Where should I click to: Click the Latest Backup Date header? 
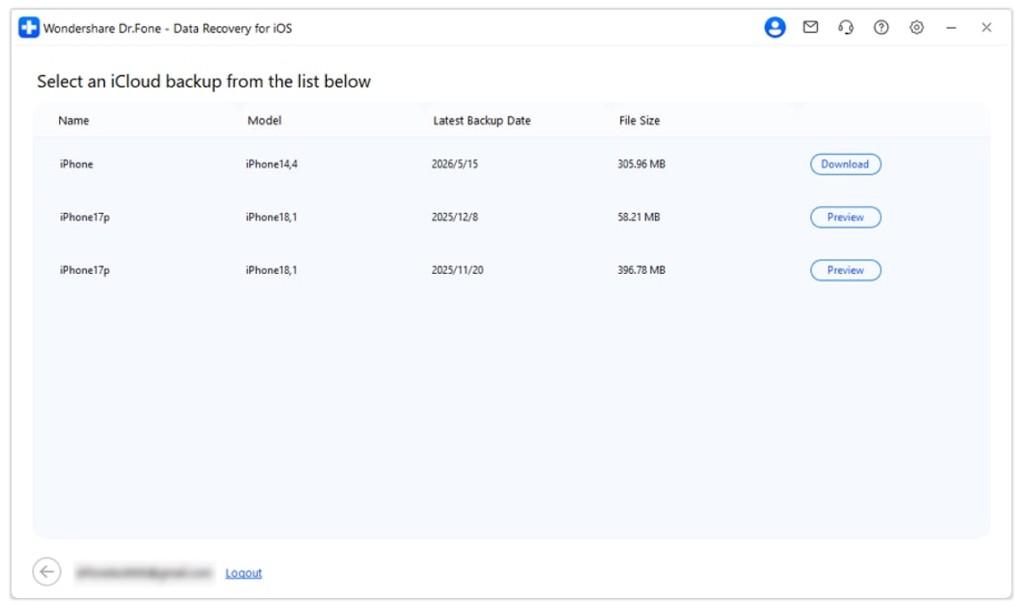pyautogui.click(x=482, y=120)
